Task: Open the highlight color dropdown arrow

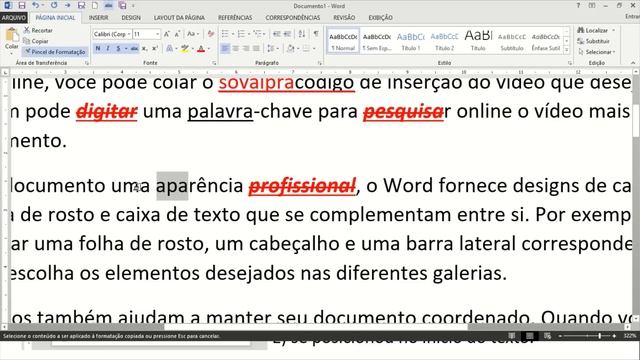Action: (x=192, y=49)
